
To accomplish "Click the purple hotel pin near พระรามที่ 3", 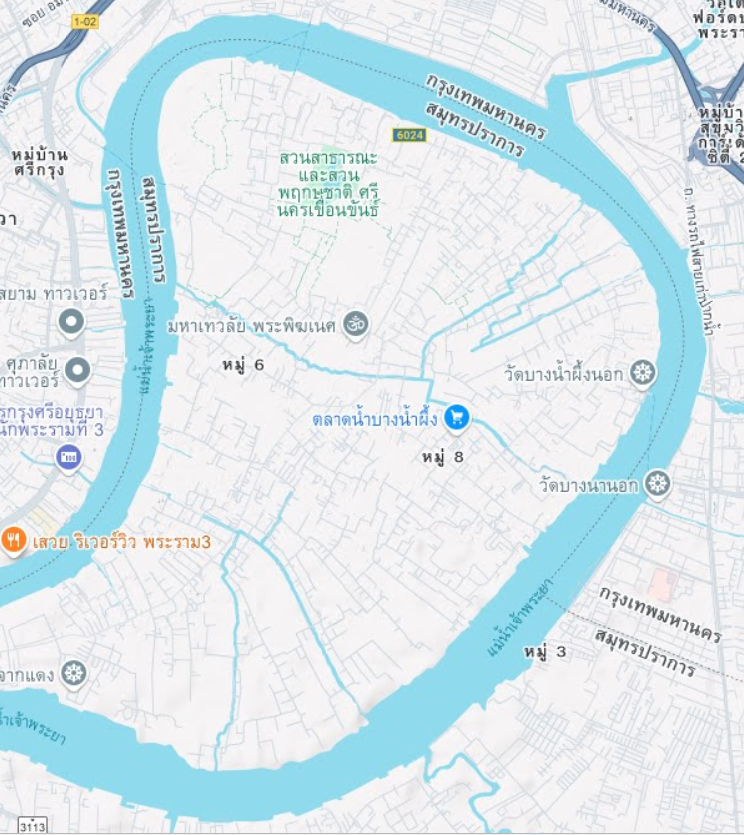I will point(69,458).
